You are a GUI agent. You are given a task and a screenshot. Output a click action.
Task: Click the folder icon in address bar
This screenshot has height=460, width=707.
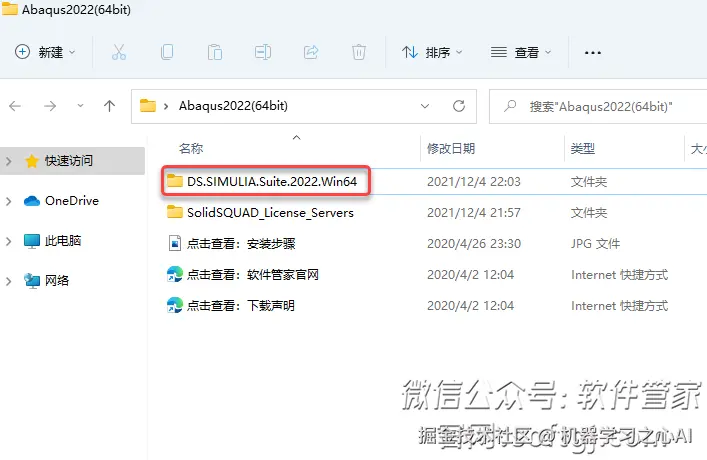(147, 106)
